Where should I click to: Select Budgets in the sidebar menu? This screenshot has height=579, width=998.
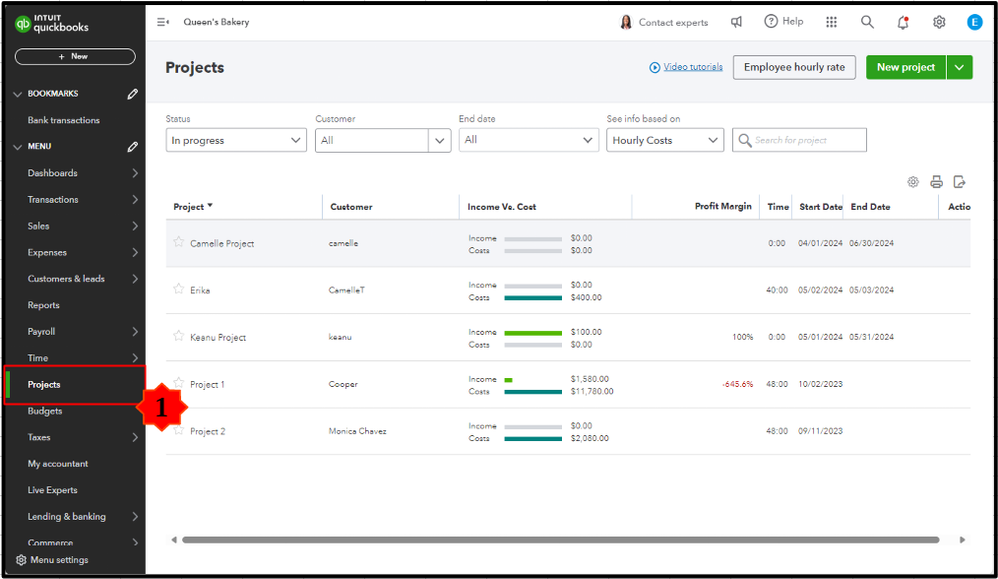pos(45,411)
